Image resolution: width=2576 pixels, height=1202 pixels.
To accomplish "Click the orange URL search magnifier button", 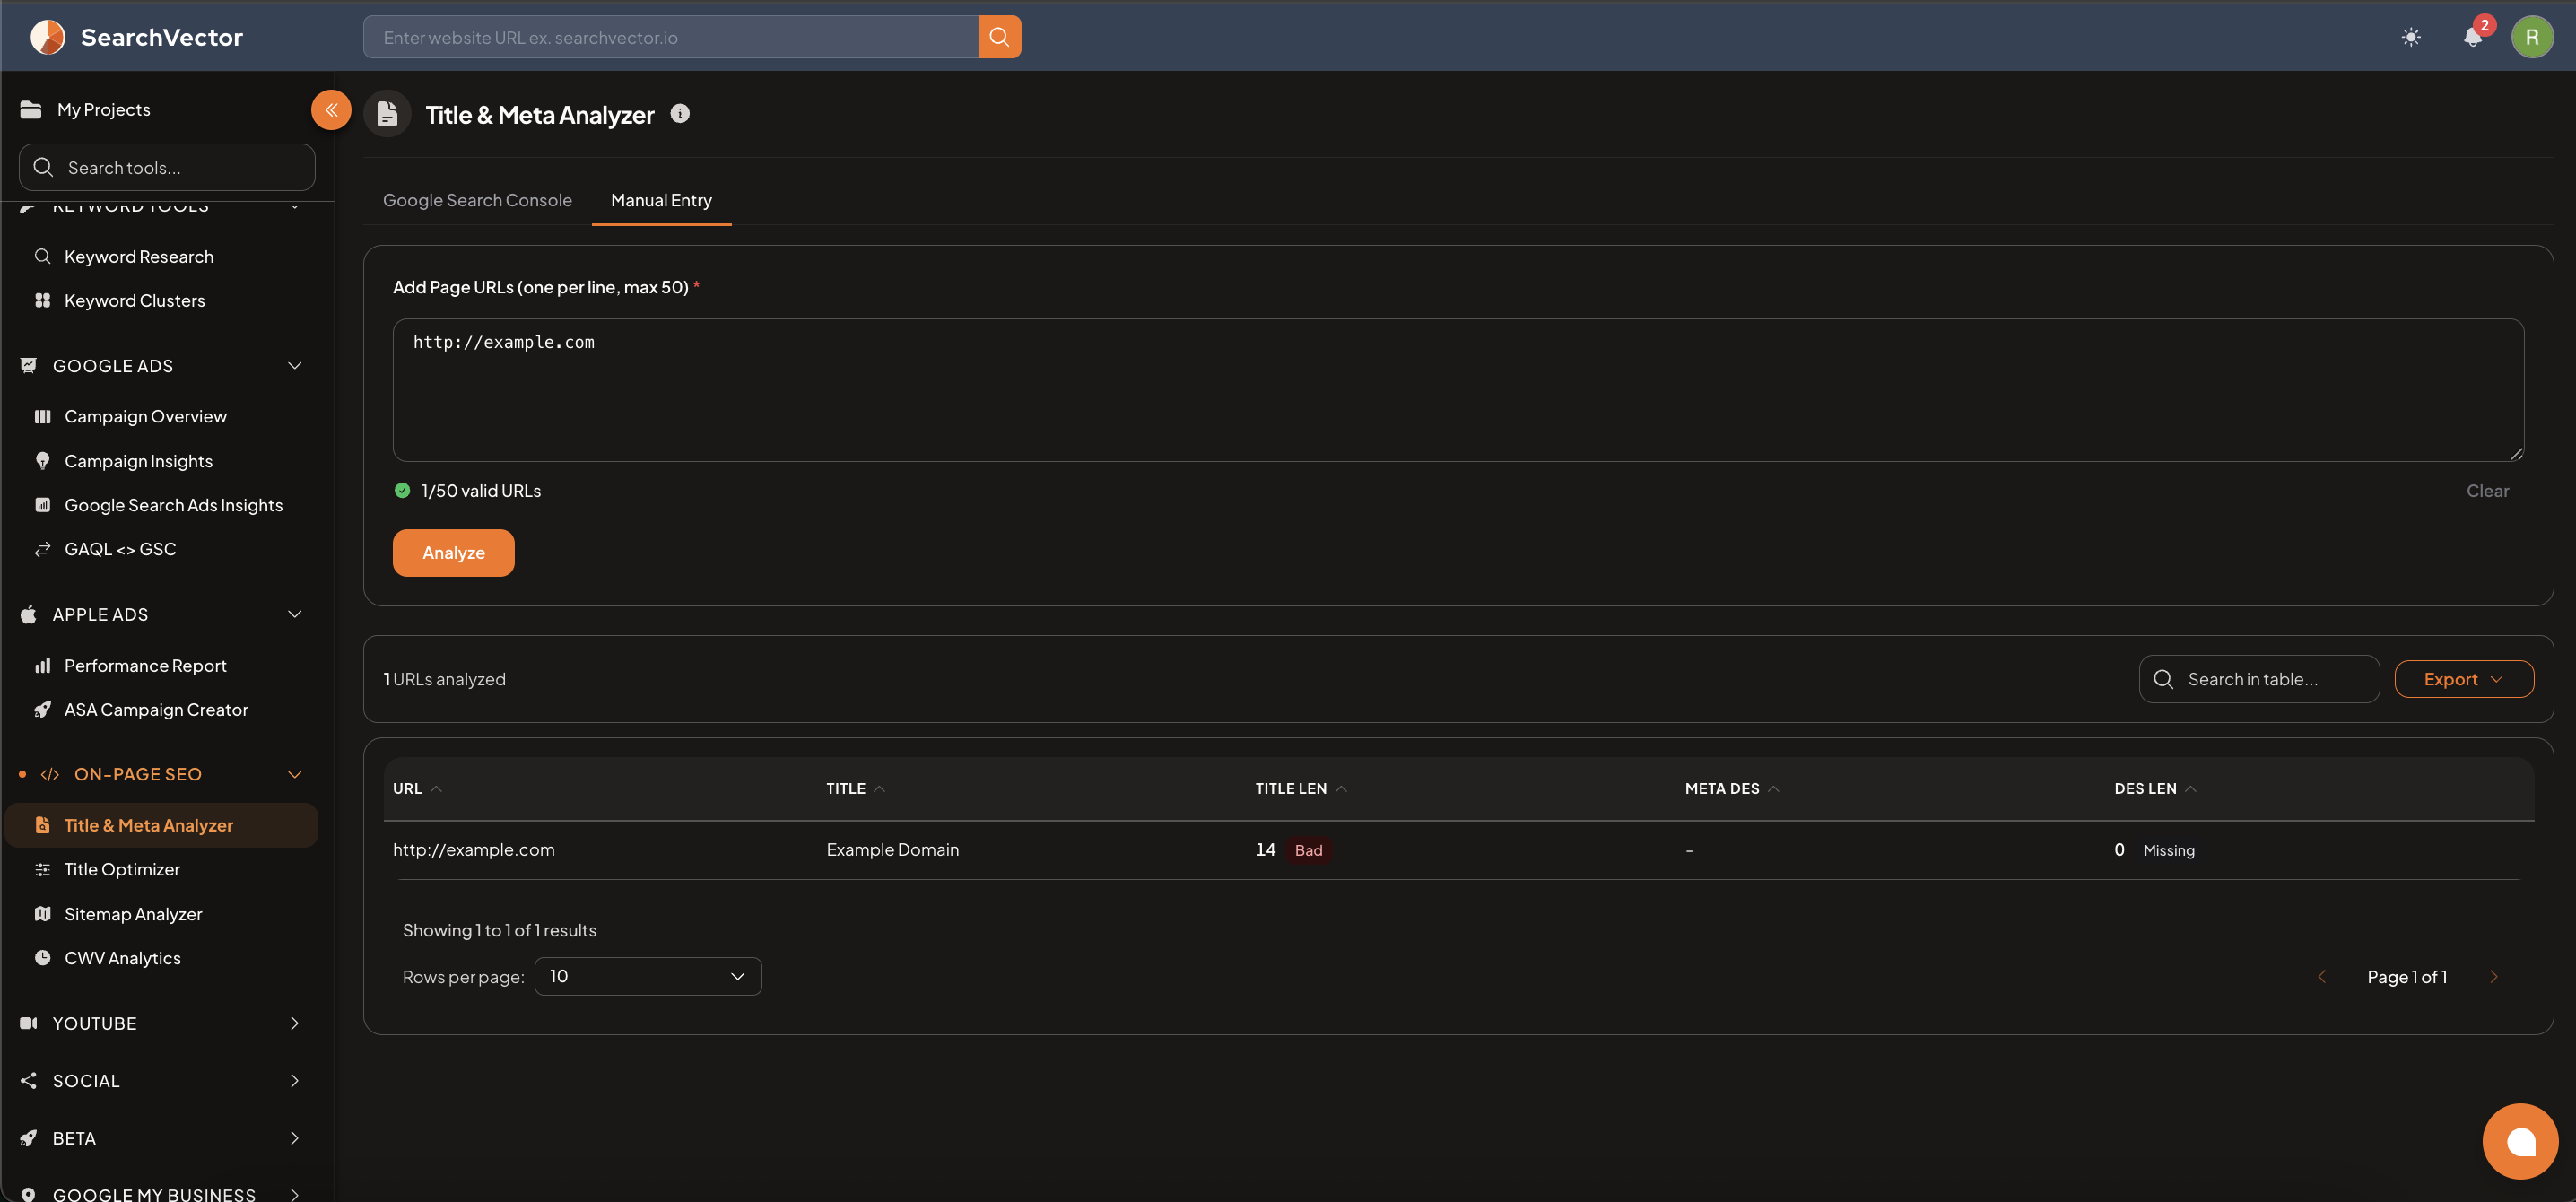I will pyautogui.click(x=999, y=37).
